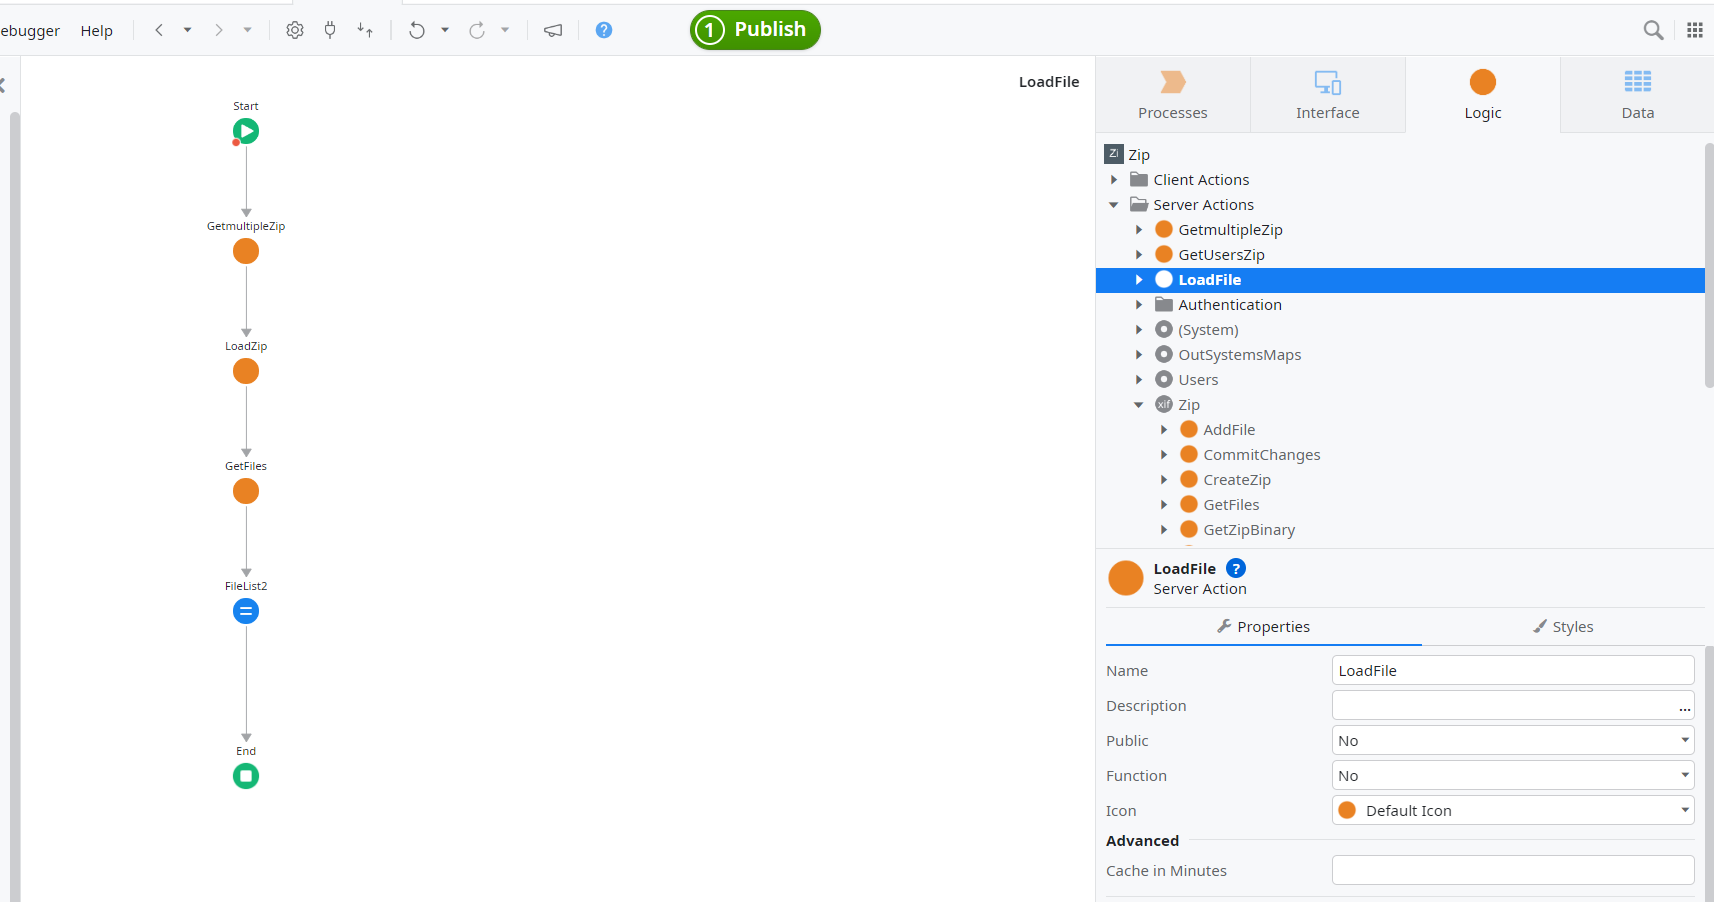Viewport: 1715px width, 902px height.
Task: Open the Public dropdown
Action: pyautogui.click(x=1513, y=740)
